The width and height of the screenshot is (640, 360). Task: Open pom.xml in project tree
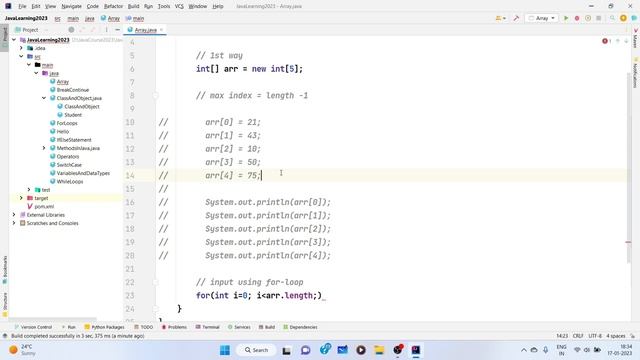pos(44,207)
